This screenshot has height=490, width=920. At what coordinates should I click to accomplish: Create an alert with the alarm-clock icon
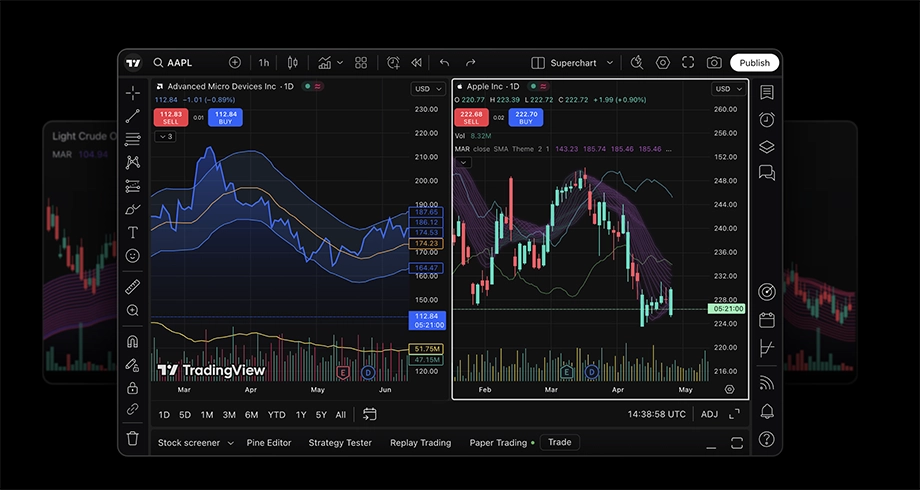click(x=393, y=63)
